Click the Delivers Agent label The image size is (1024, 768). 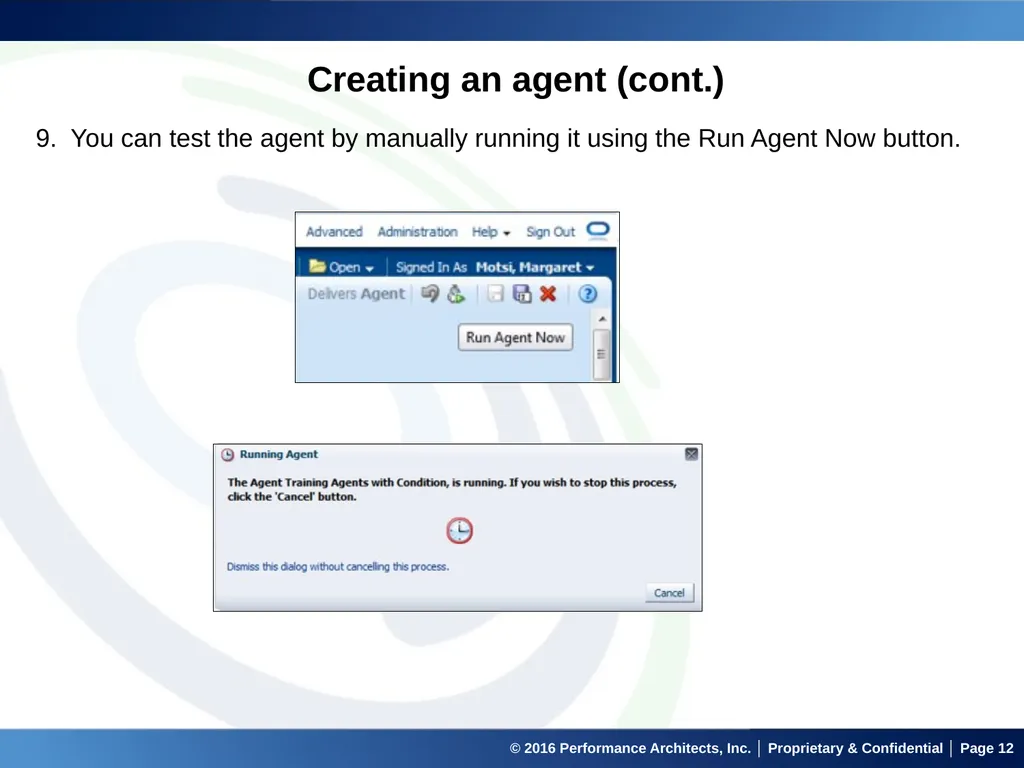[x=356, y=294]
